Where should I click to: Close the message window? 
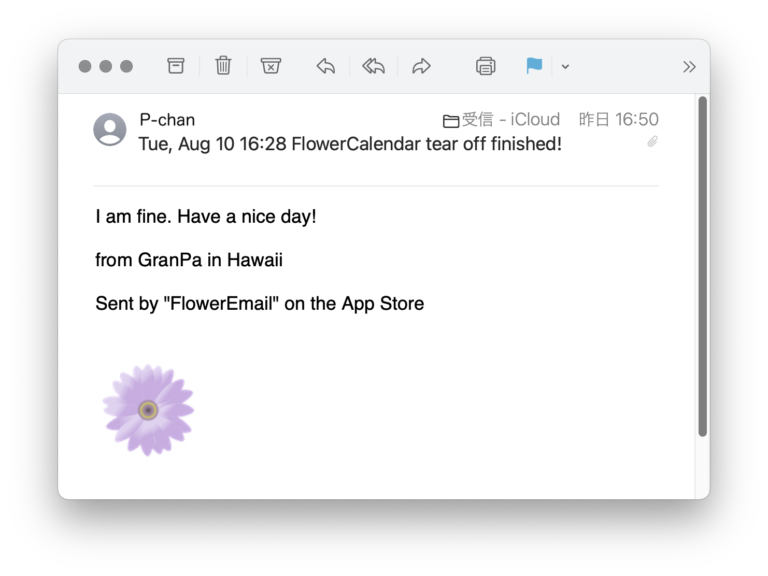[x=85, y=66]
